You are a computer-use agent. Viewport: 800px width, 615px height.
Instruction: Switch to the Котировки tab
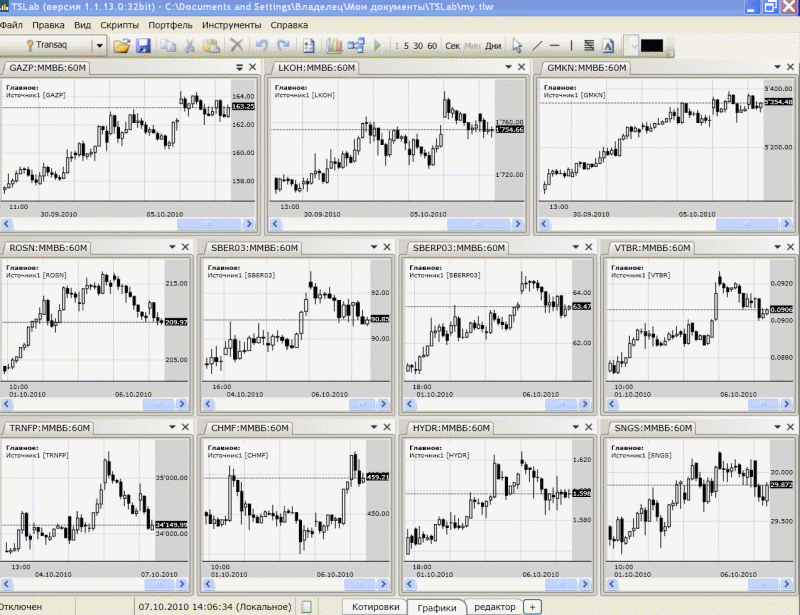click(x=376, y=607)
